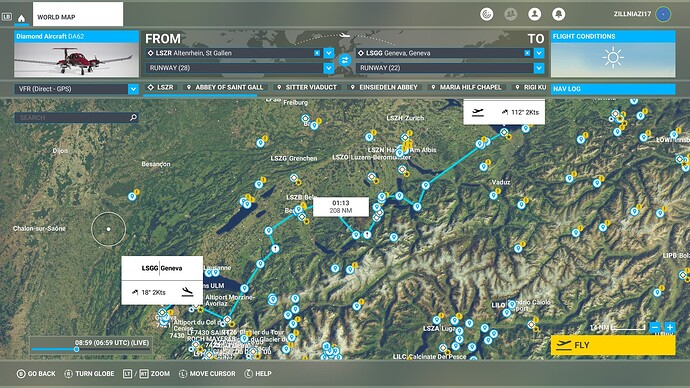Open the profile person icon
The image size is (690, 388).
click(x=535, y=15)
